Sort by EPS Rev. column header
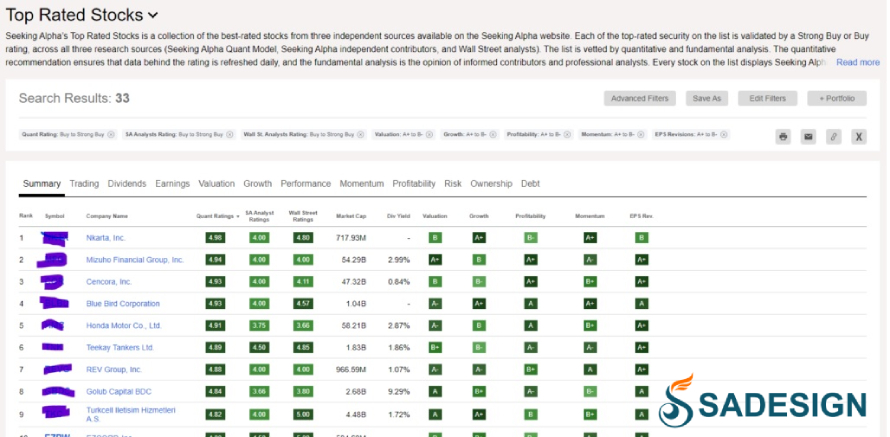This screenshot has width=890, height=437. (x=641, y=216)
